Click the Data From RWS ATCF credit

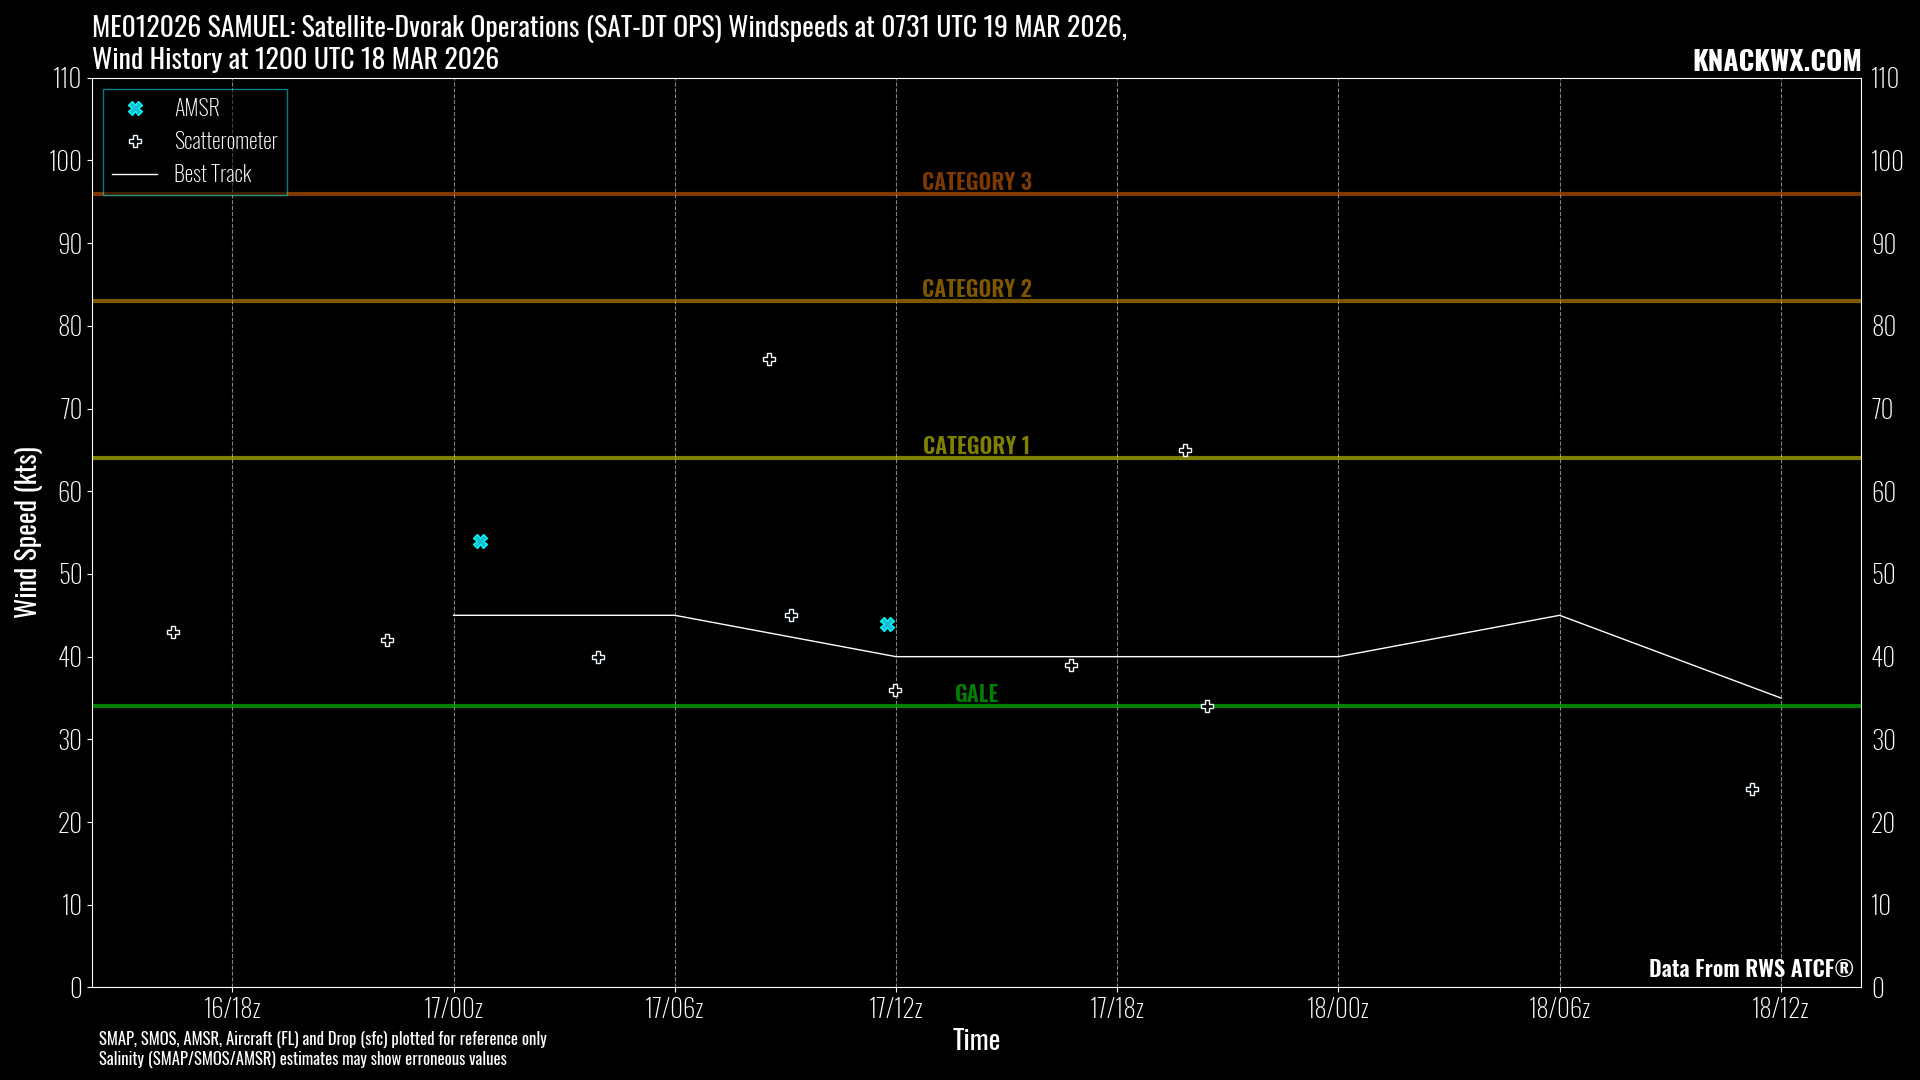1750,968
